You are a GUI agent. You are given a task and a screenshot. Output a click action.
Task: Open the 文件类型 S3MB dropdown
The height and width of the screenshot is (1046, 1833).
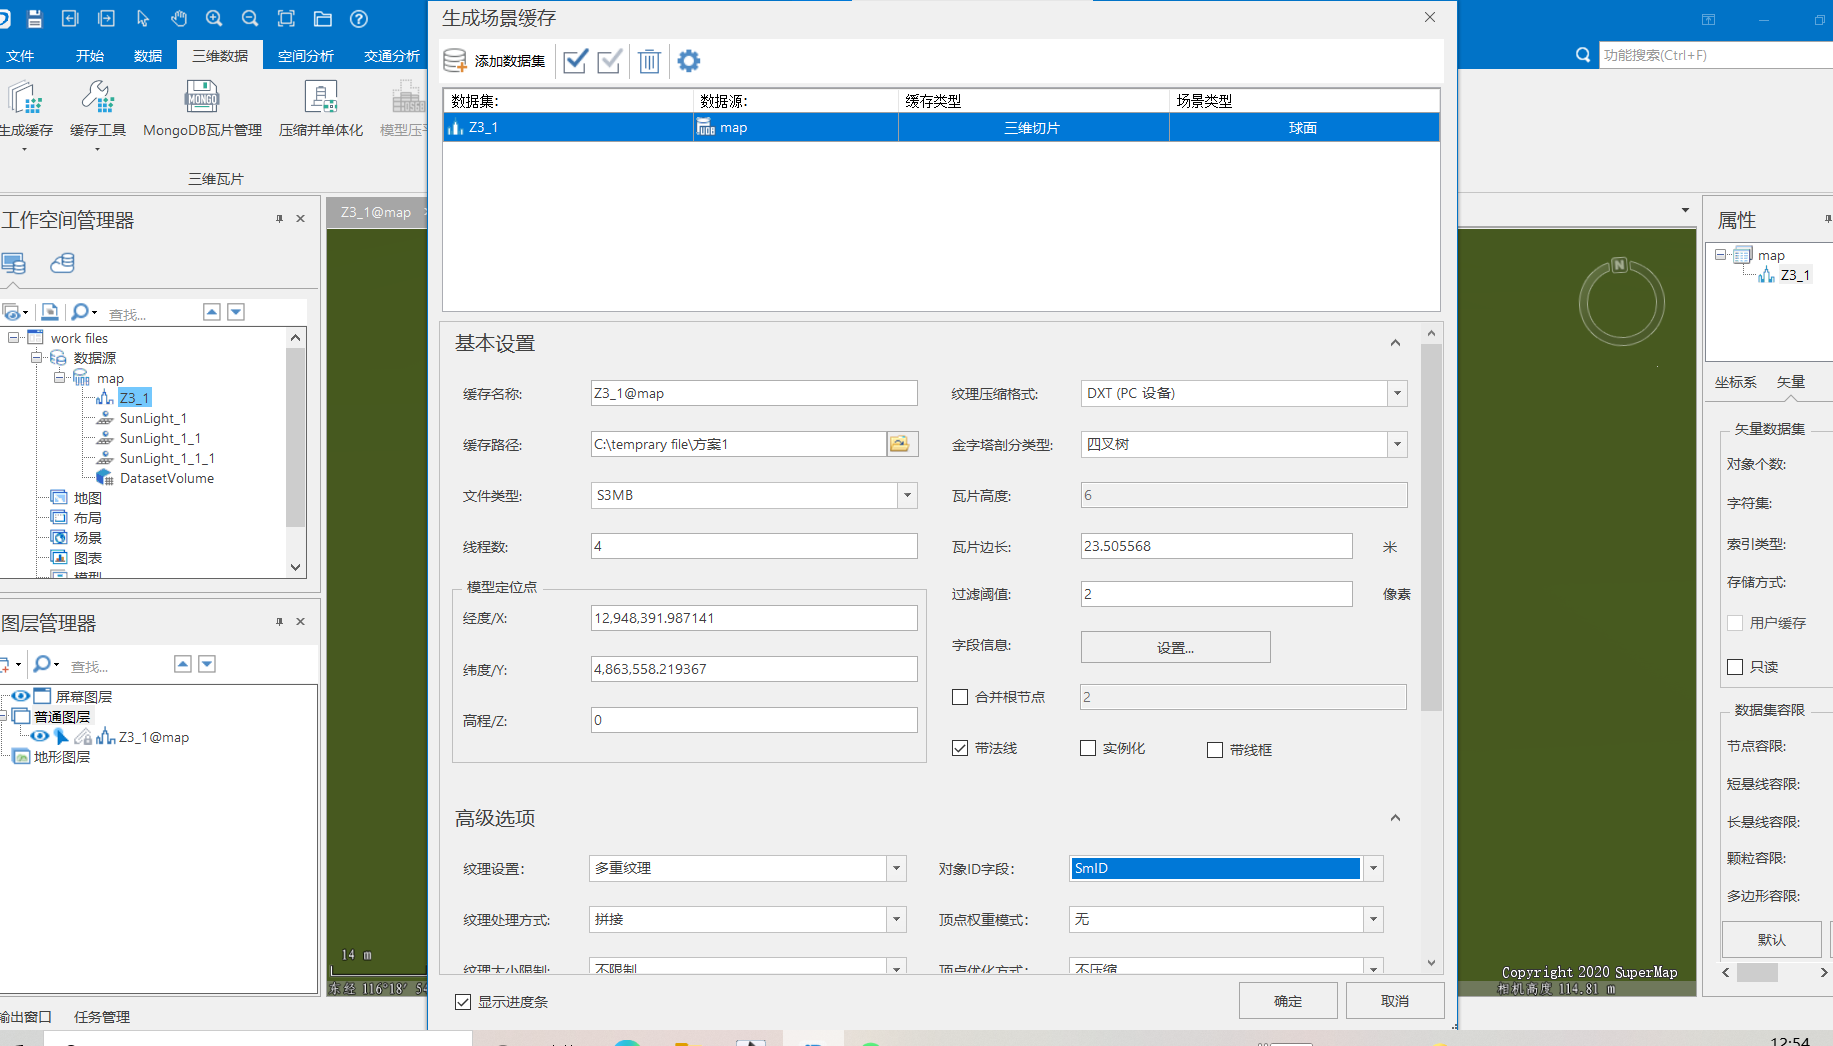(907, 495)
